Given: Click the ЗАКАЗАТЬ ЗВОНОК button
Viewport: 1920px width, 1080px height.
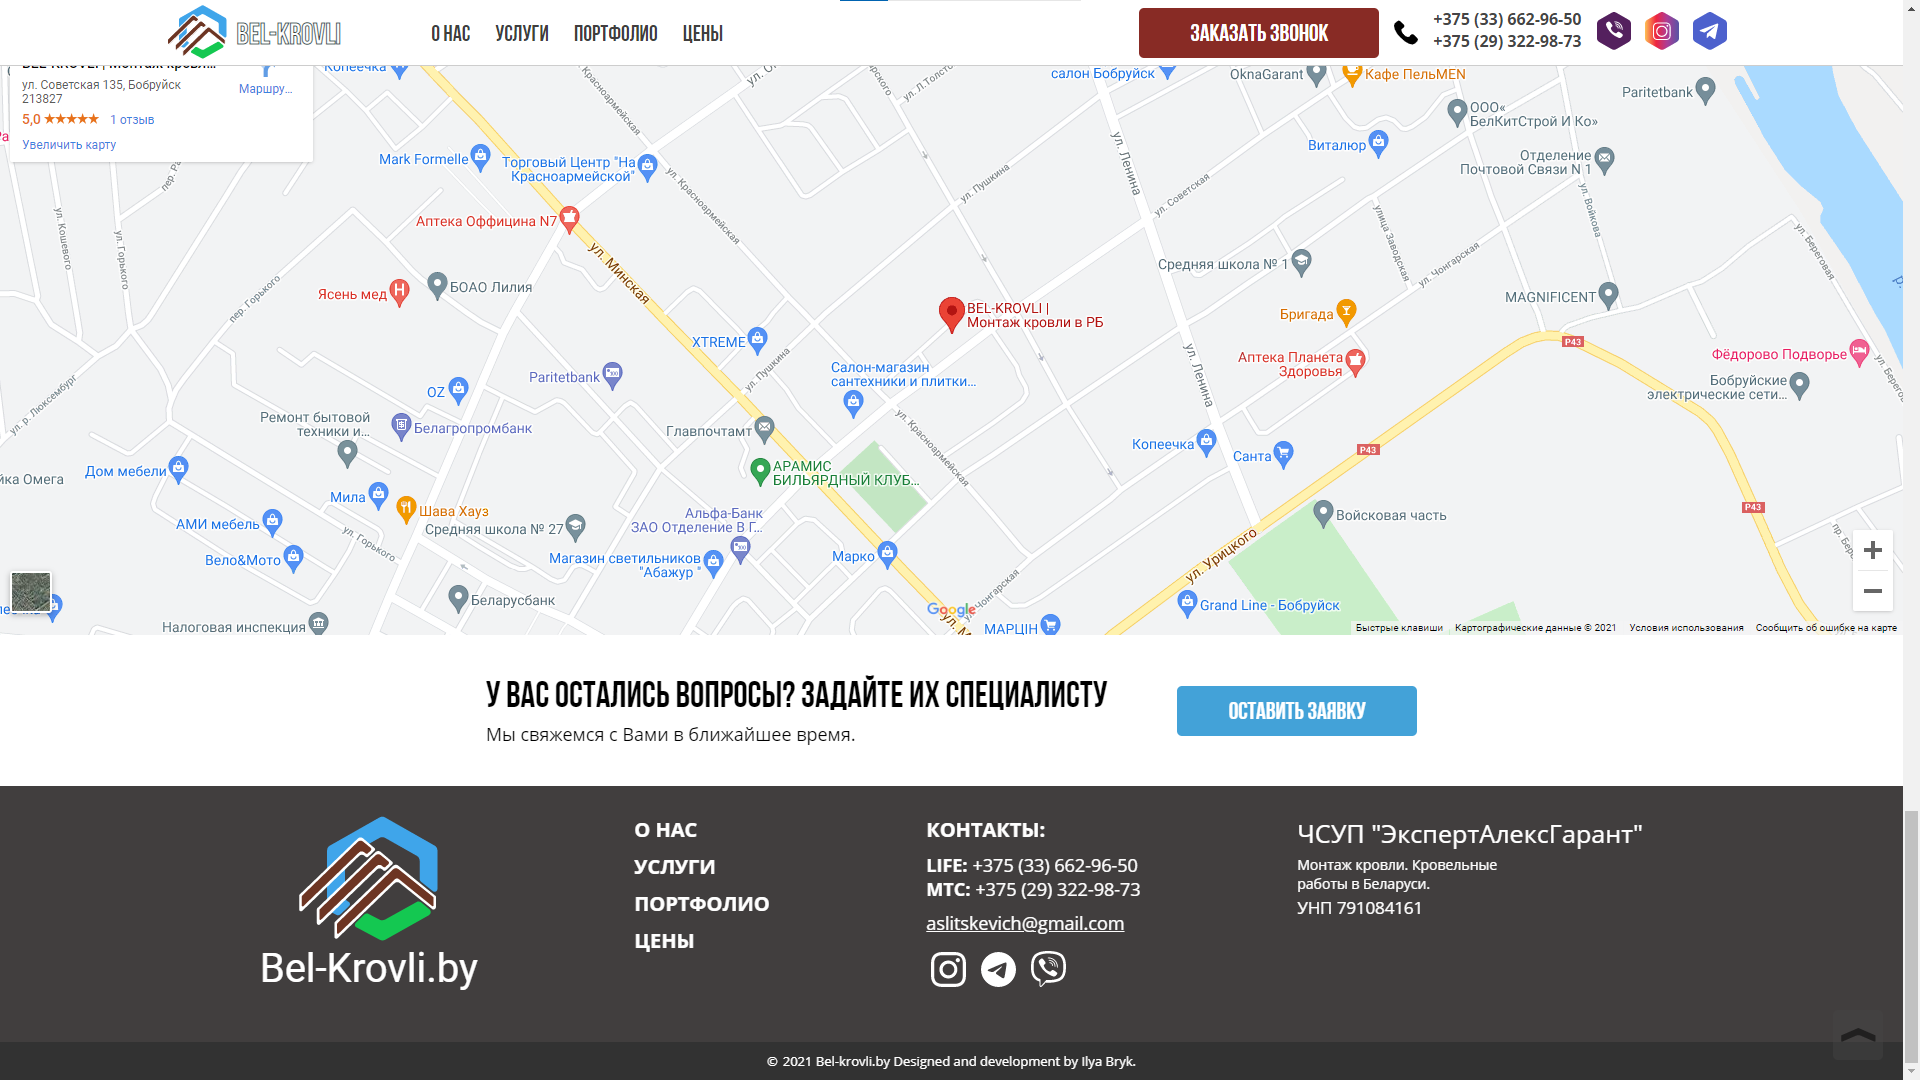Looking at the screenshot, I should pos(1259,33).
